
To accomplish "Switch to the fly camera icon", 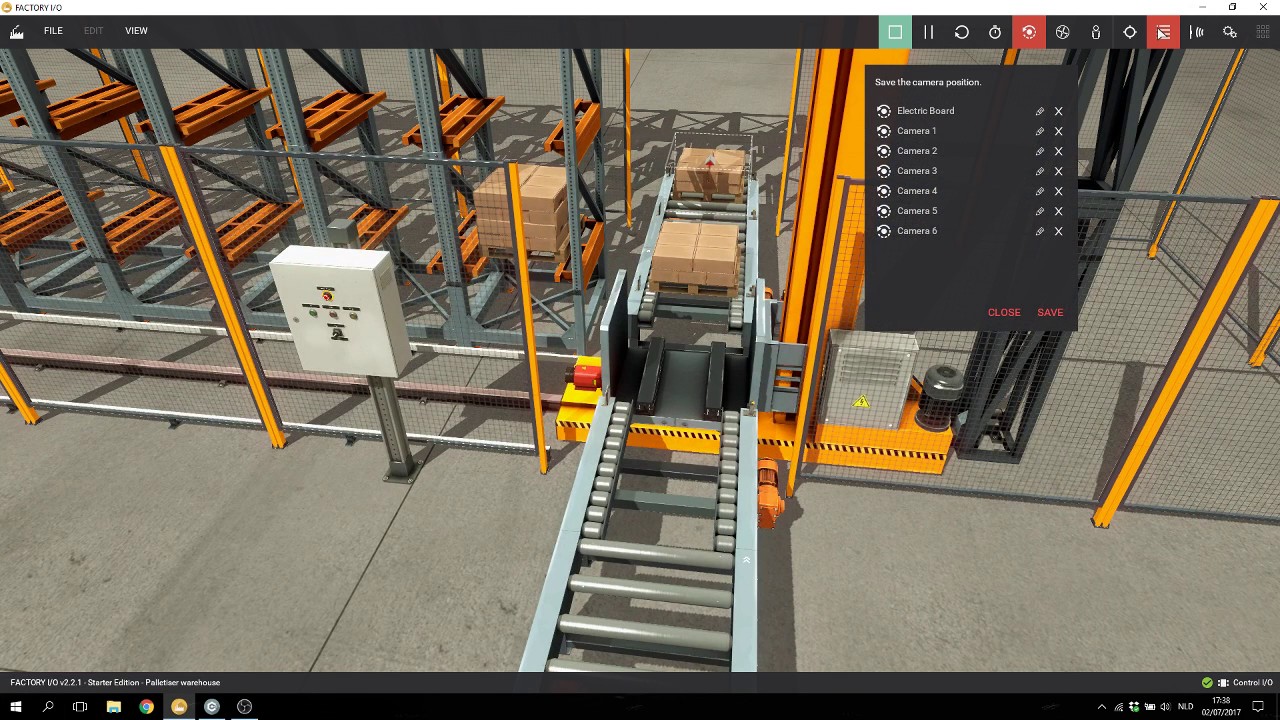I will (1062, 32).
